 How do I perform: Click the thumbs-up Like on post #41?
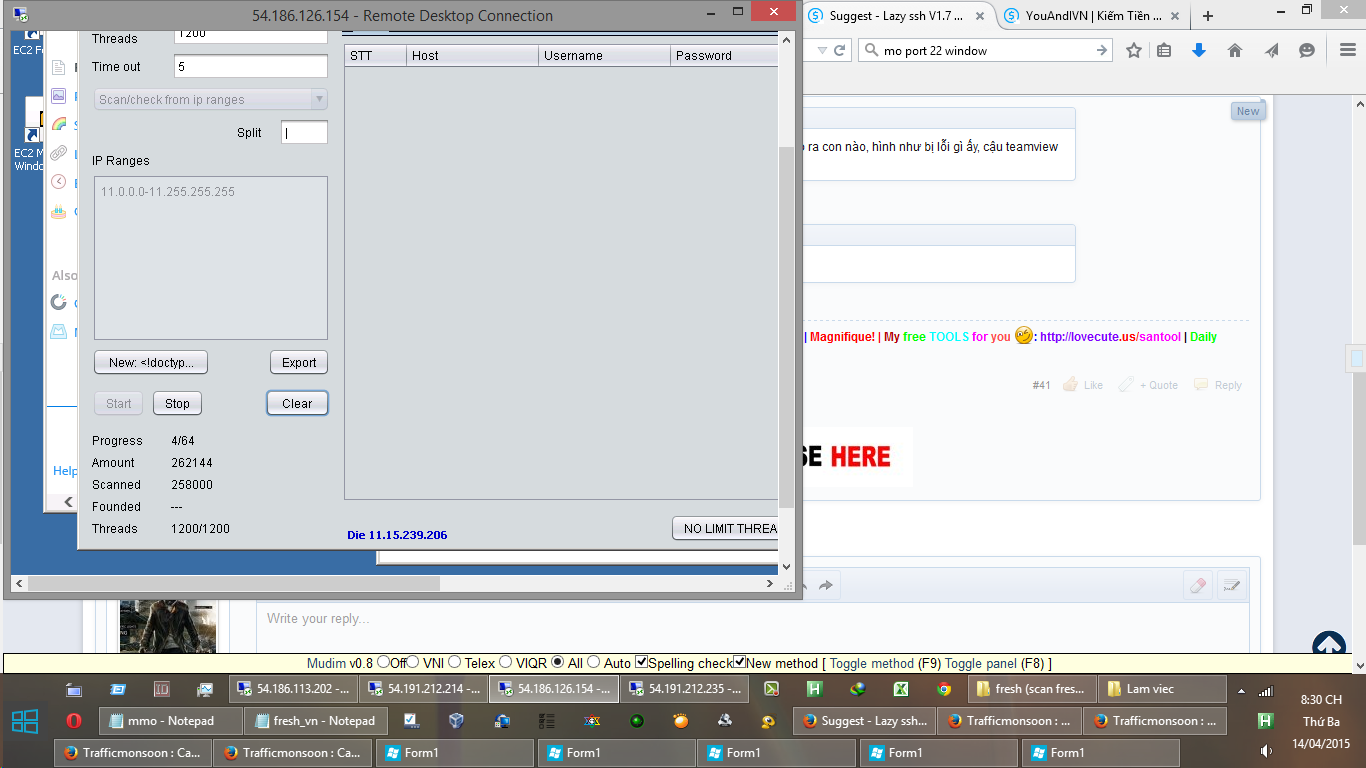point(1082,385)
